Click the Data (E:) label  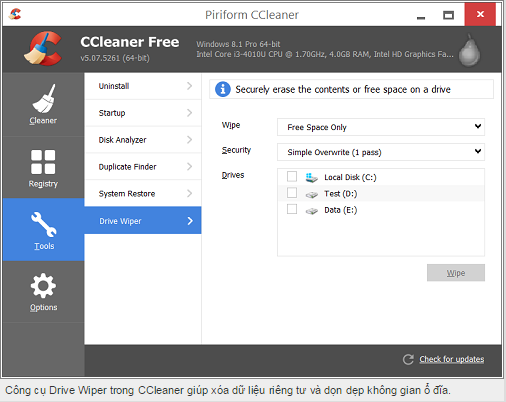pos(341,210)
